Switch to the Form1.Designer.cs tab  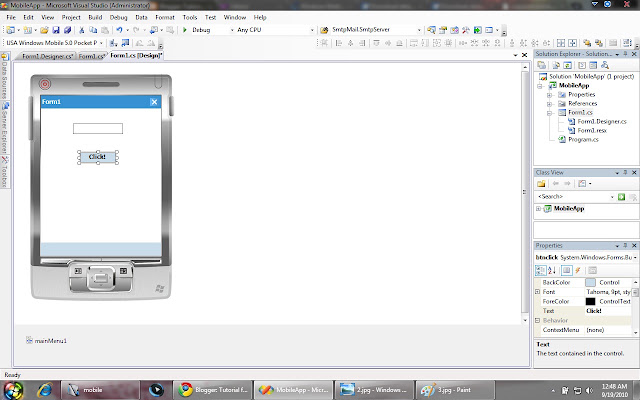[47, 56]
